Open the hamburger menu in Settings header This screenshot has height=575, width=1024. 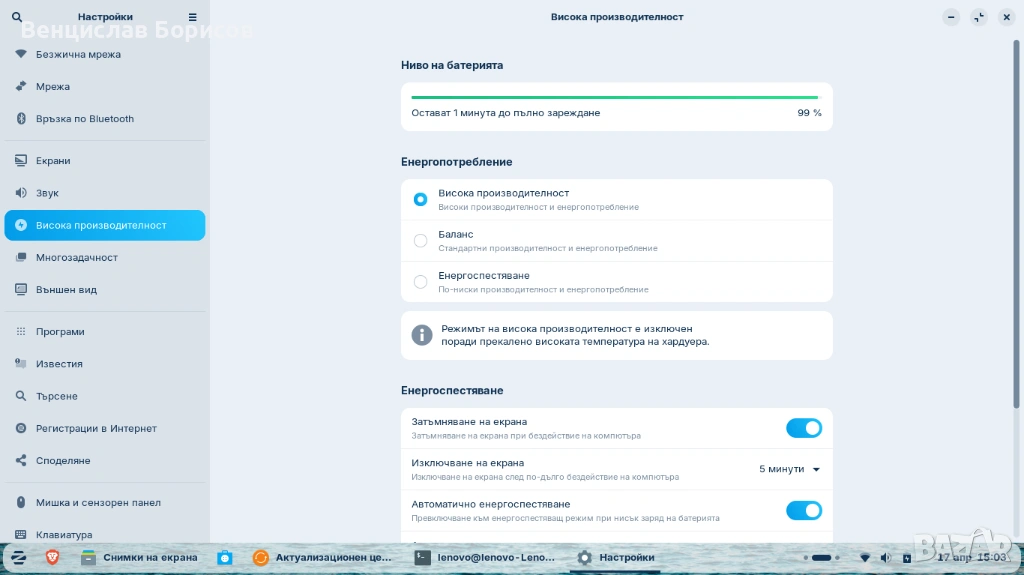(193, 17)
